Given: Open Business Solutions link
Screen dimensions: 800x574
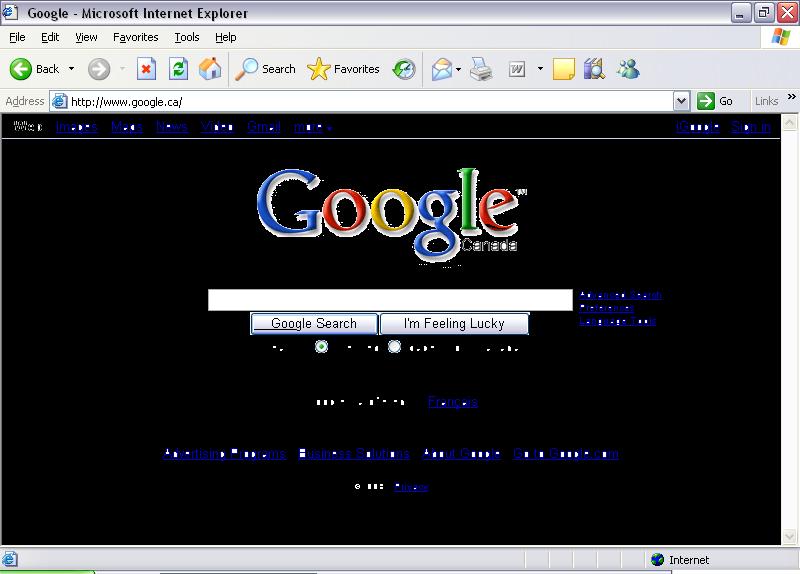Looking at the screenshot, I should tap(354, 454).
